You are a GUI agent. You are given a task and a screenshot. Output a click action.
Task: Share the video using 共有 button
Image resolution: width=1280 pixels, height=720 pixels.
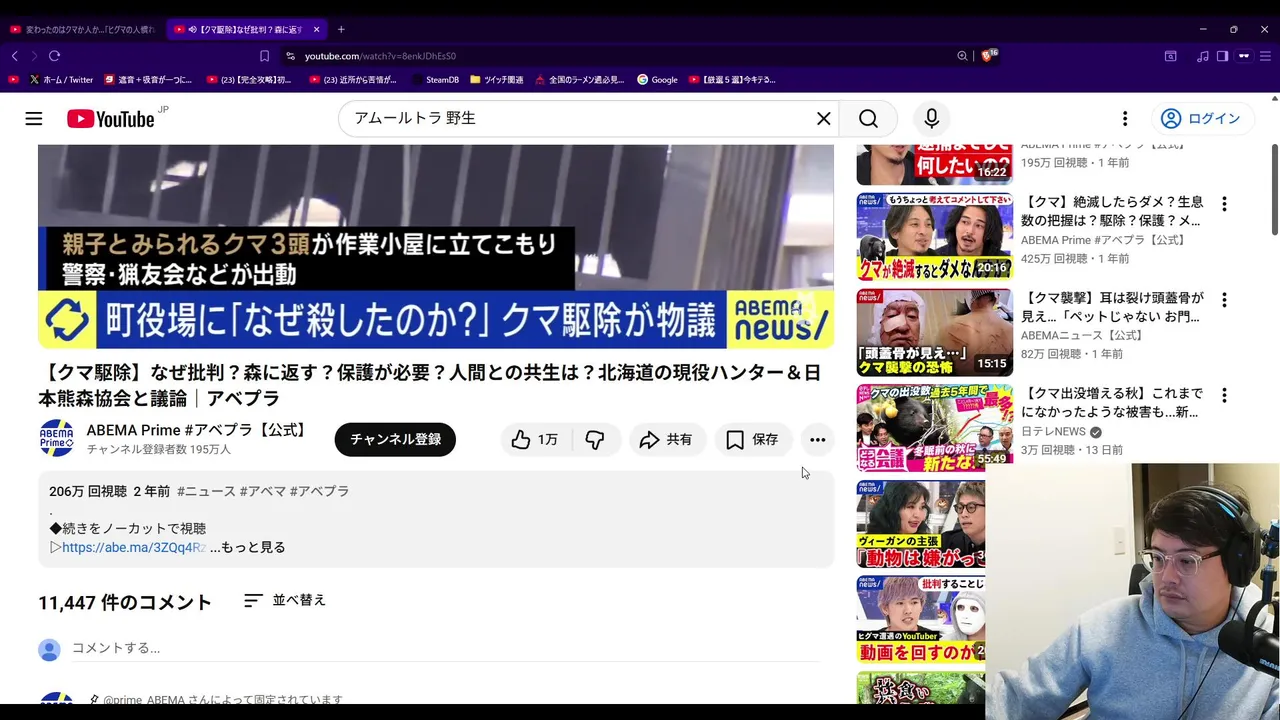pyautogui.click(x=667, y=440)
